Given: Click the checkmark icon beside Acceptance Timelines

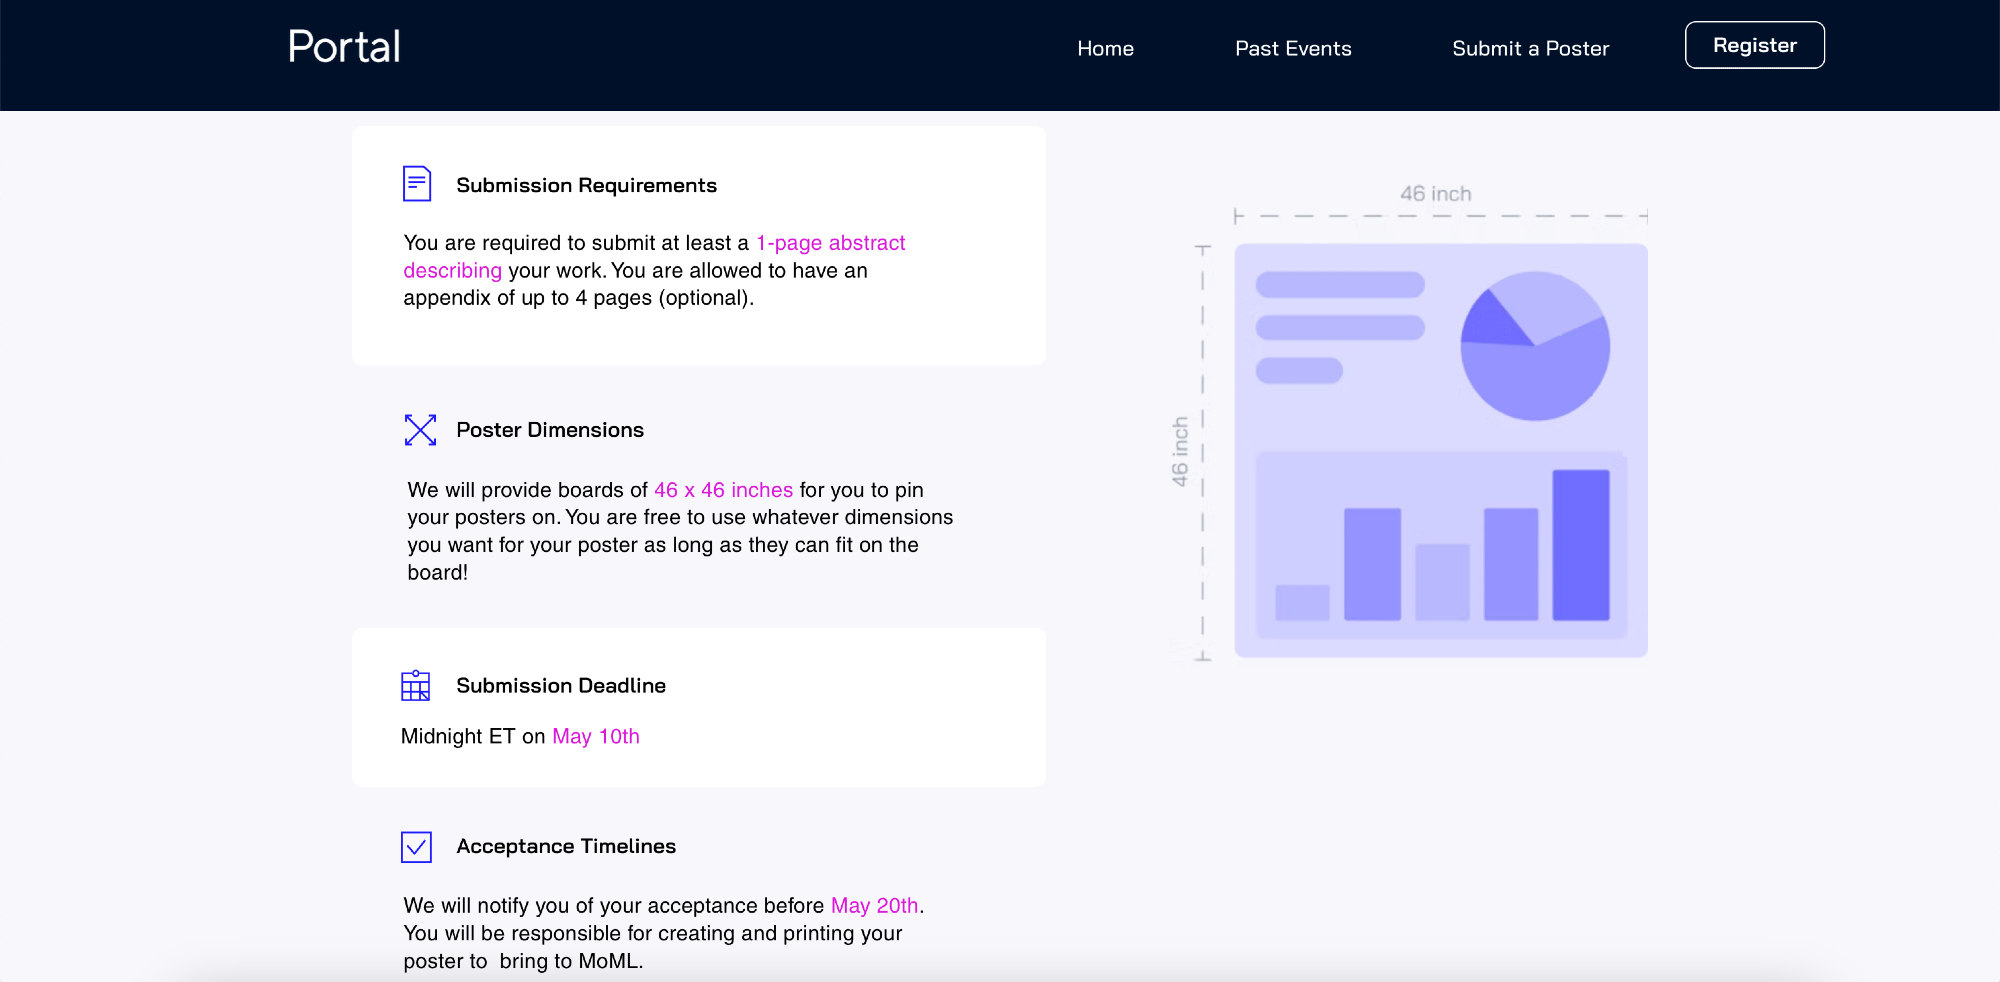Looking at the screenshot, I should [x=416, y=847].
